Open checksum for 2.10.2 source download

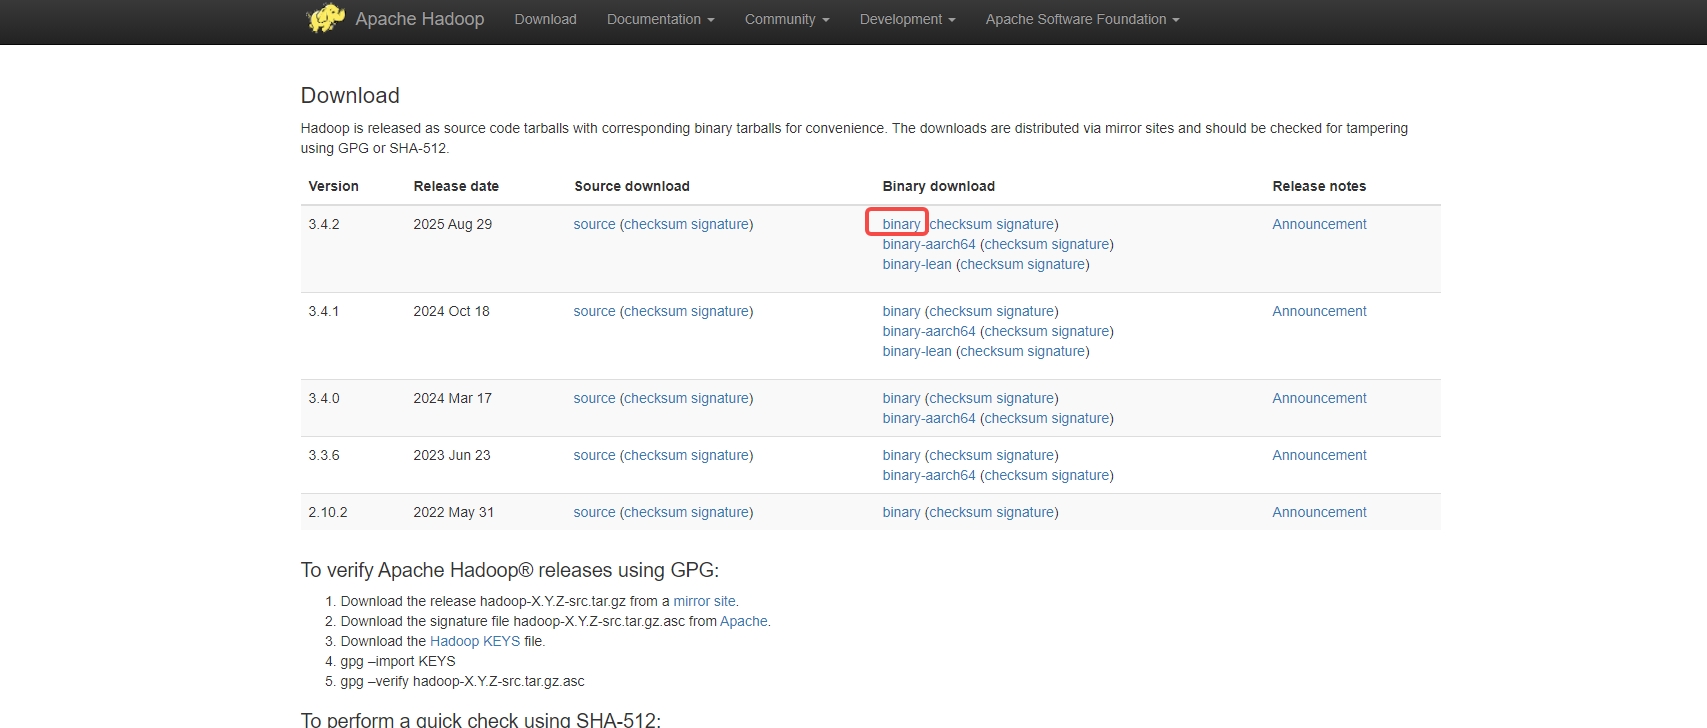point(656,512)
